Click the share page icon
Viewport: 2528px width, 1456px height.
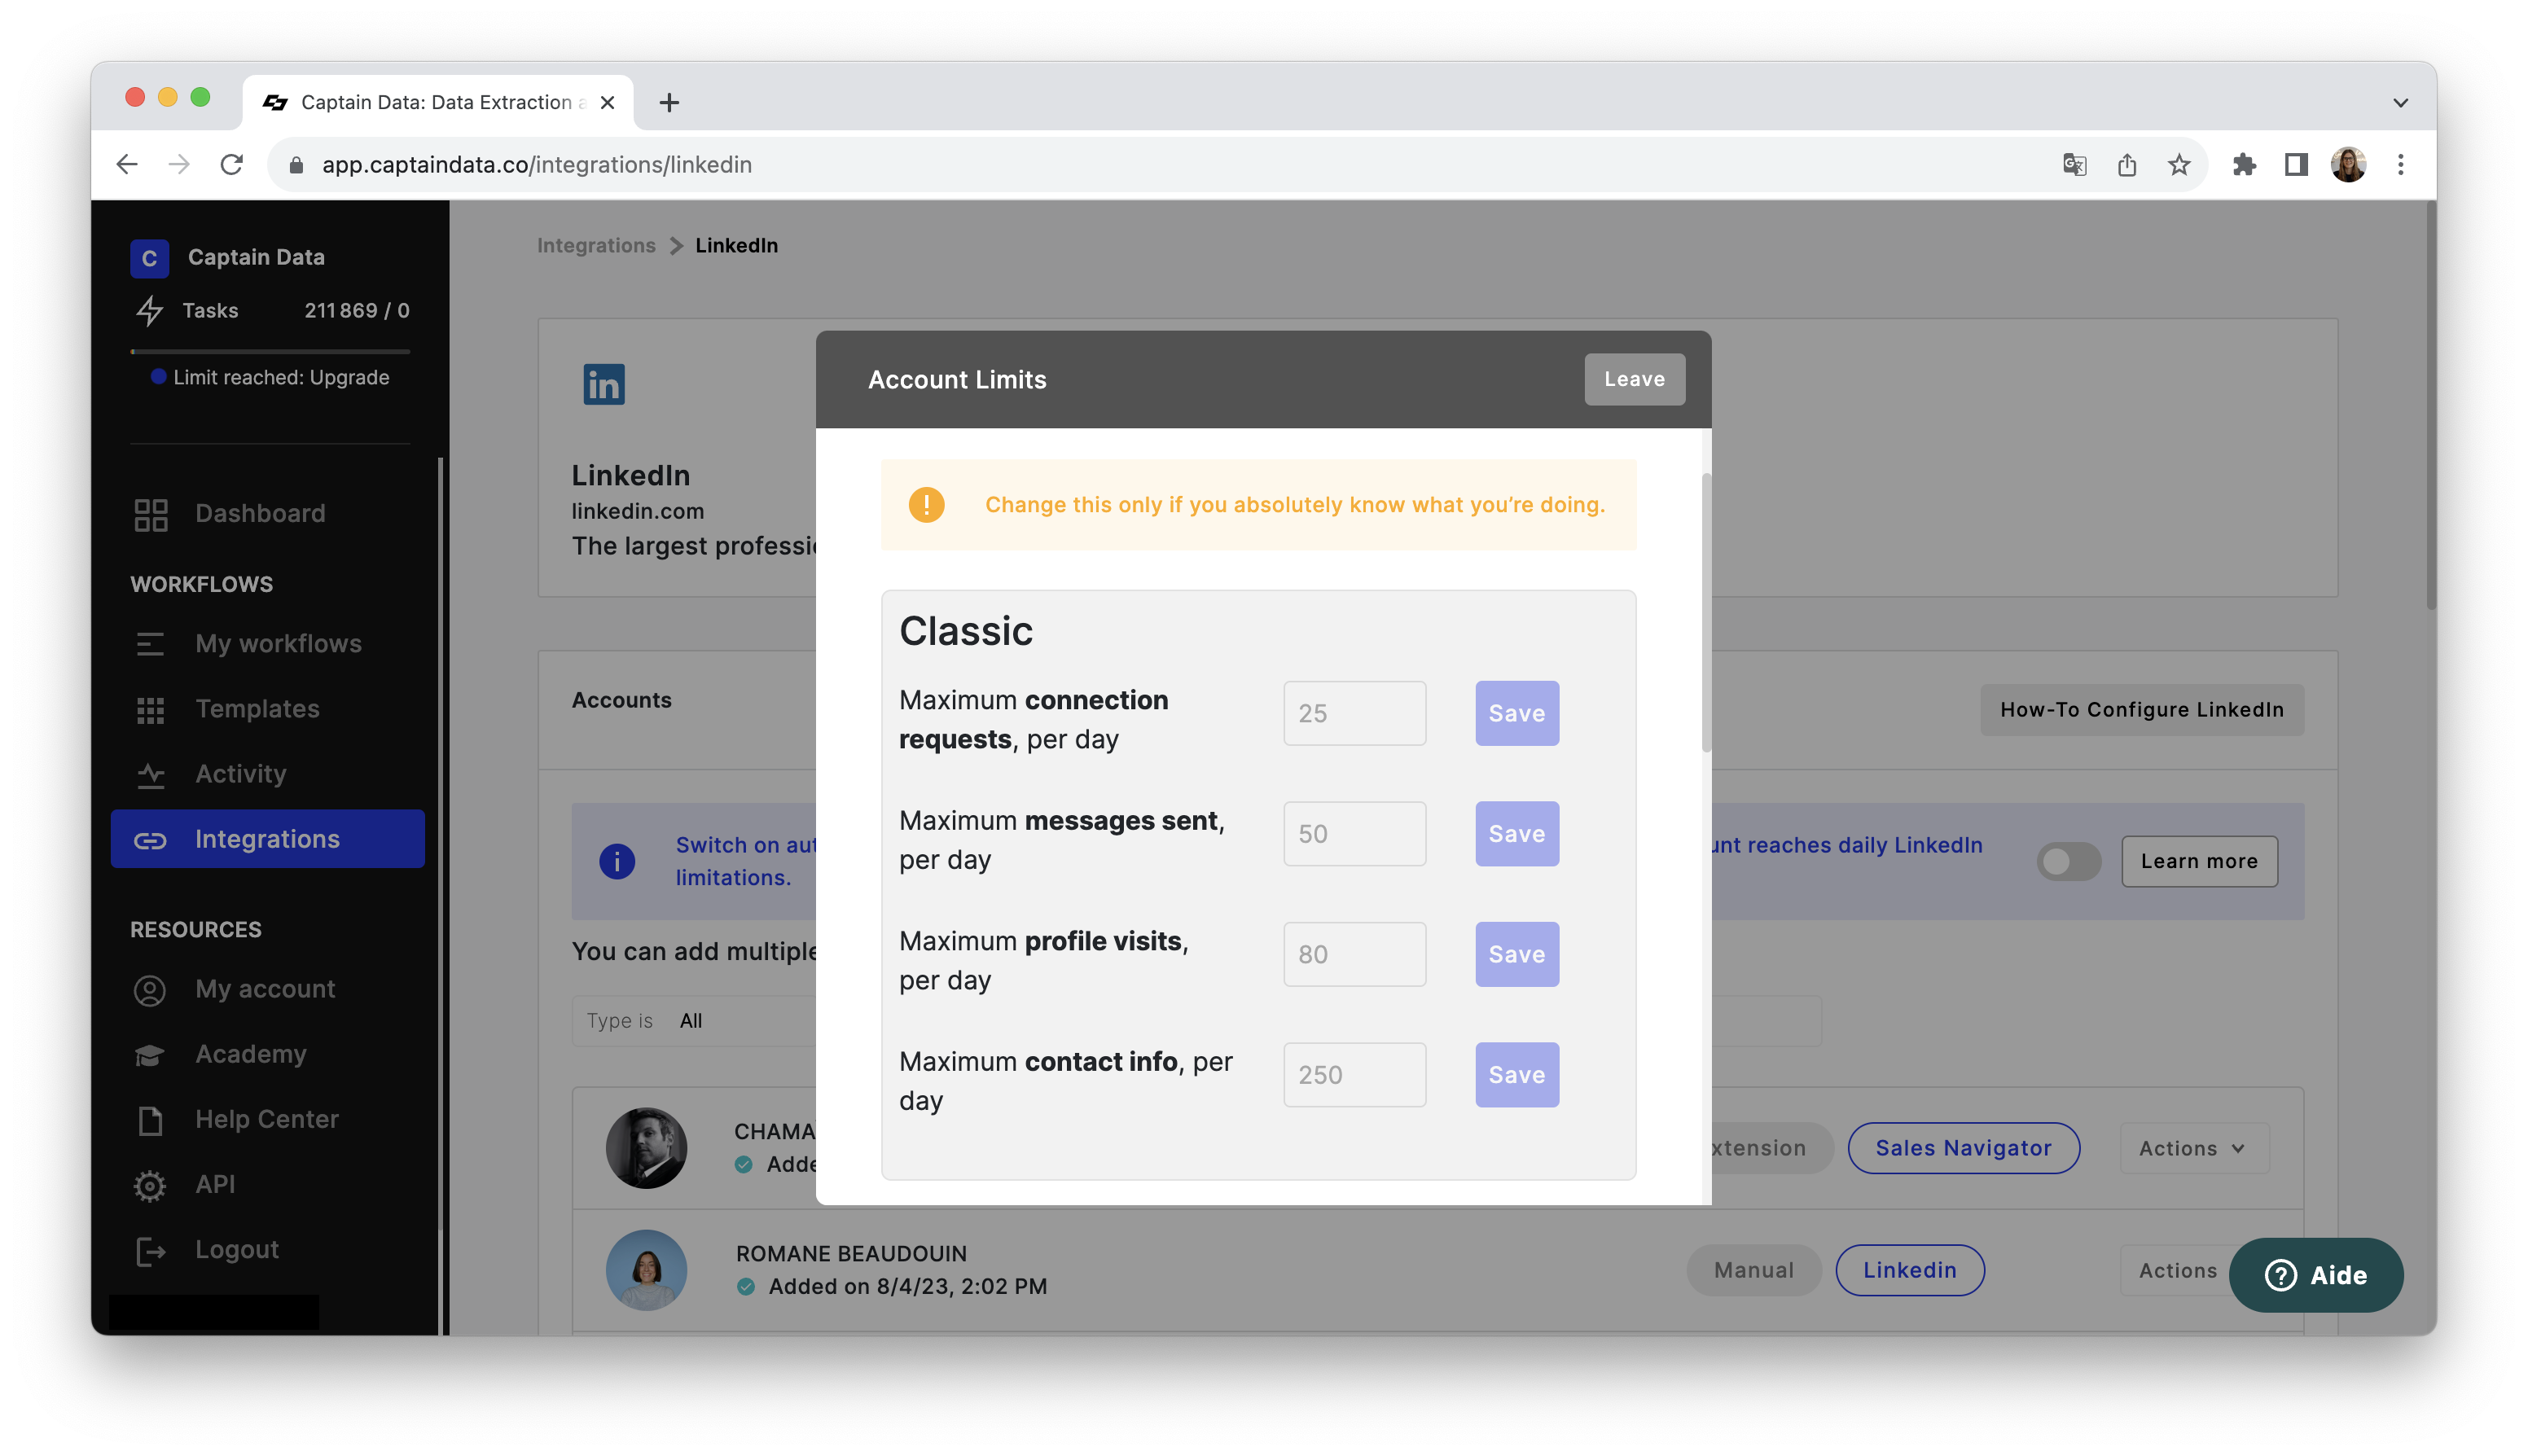(x=2126, y=165)
